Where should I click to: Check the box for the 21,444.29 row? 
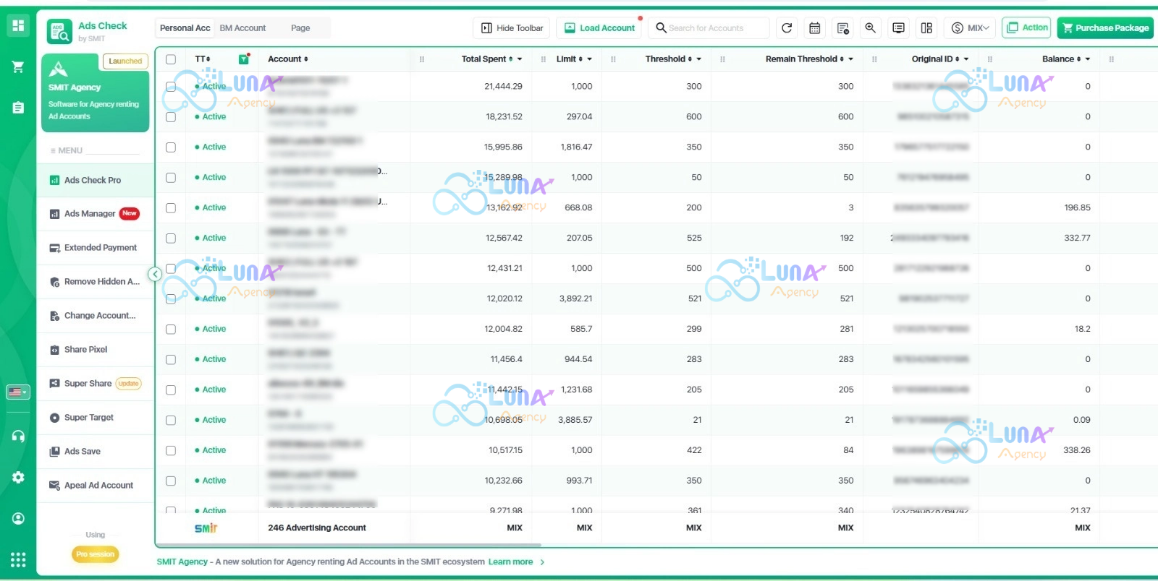pyautogui.click(x=171, y=86)
